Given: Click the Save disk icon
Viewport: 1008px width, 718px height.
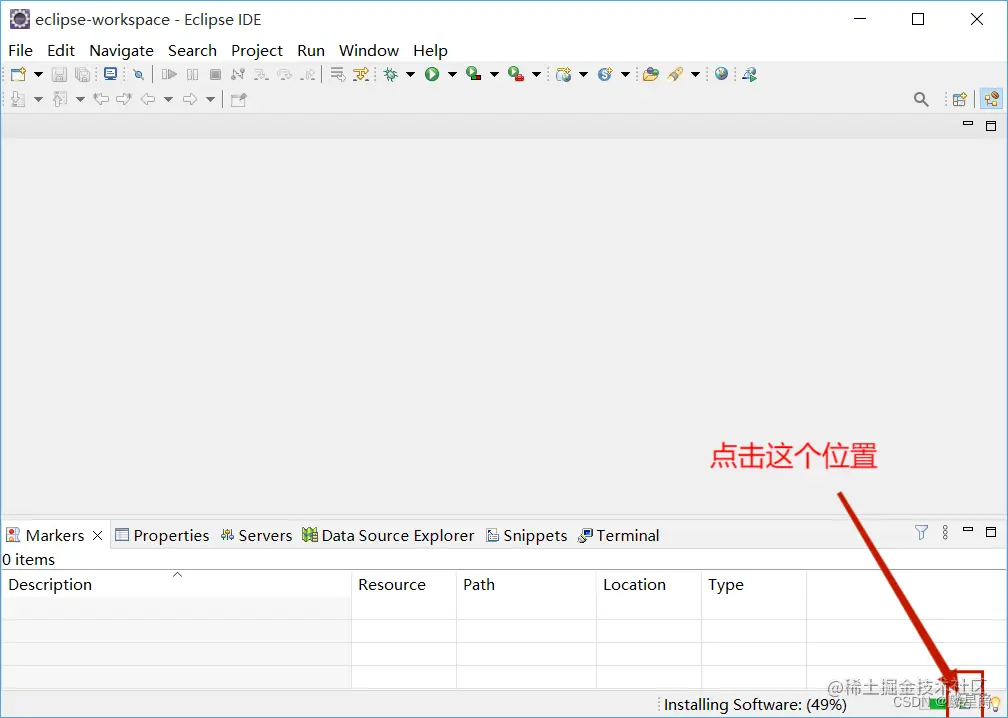Looking at the screenshot, I should coord(59,75).
